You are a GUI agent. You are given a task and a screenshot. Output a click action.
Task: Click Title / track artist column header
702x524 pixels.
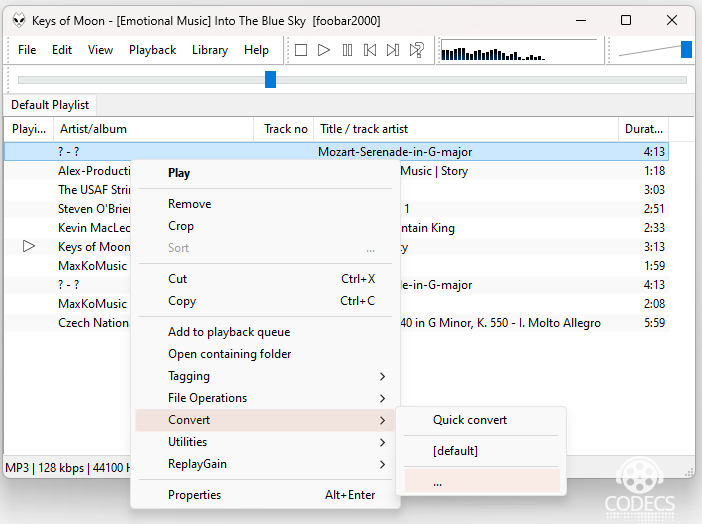pyautogui.click(x=466, y=129)
